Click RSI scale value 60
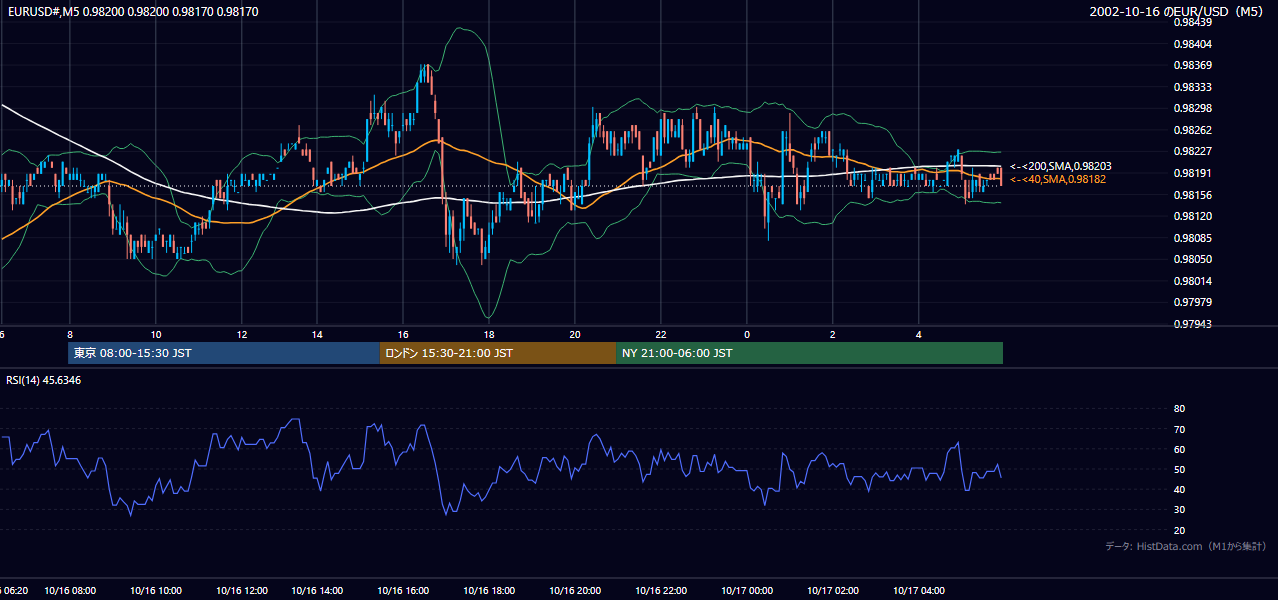The image size is (1278, 600). point(1179,449)
